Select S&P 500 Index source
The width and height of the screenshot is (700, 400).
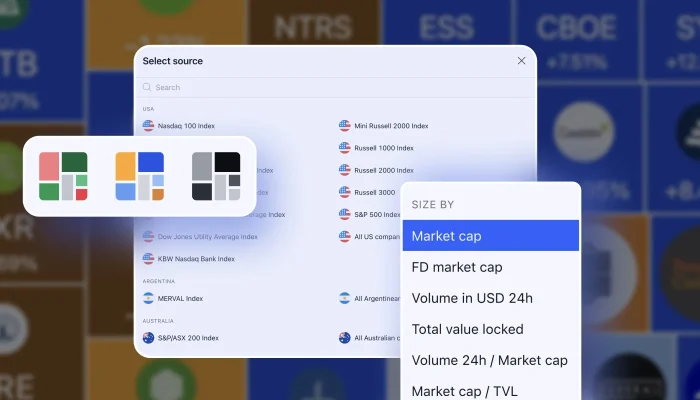377,214
